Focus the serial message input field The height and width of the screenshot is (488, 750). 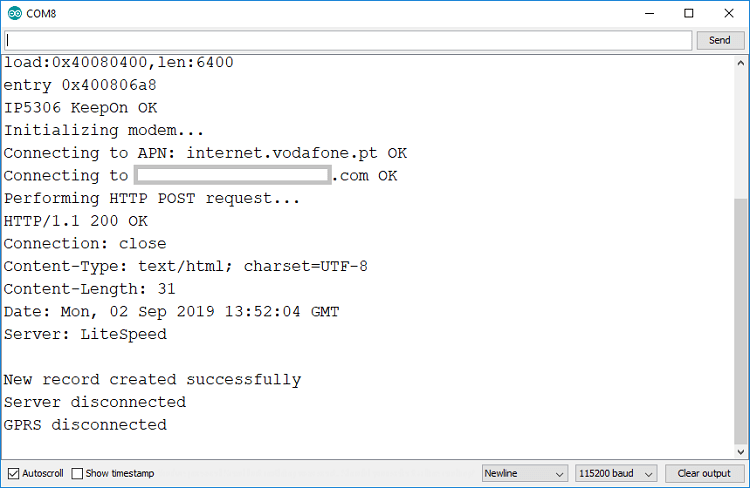click(x=348, y=40)
